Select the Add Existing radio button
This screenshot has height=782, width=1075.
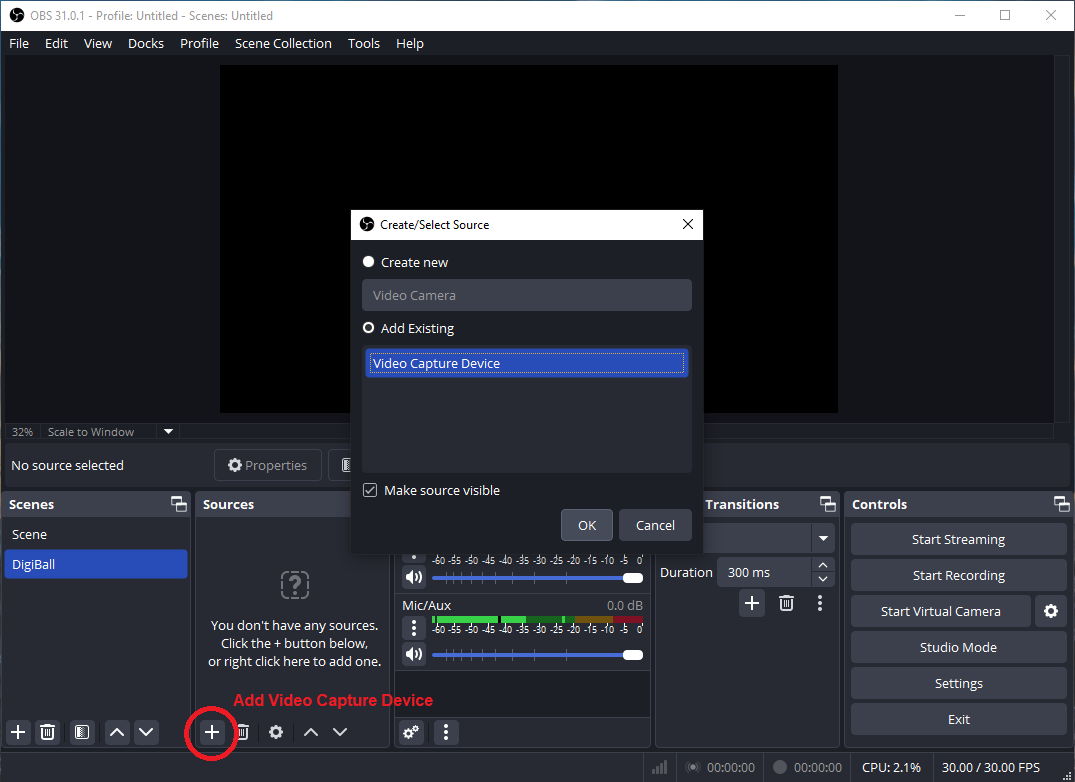coord(369,328)
